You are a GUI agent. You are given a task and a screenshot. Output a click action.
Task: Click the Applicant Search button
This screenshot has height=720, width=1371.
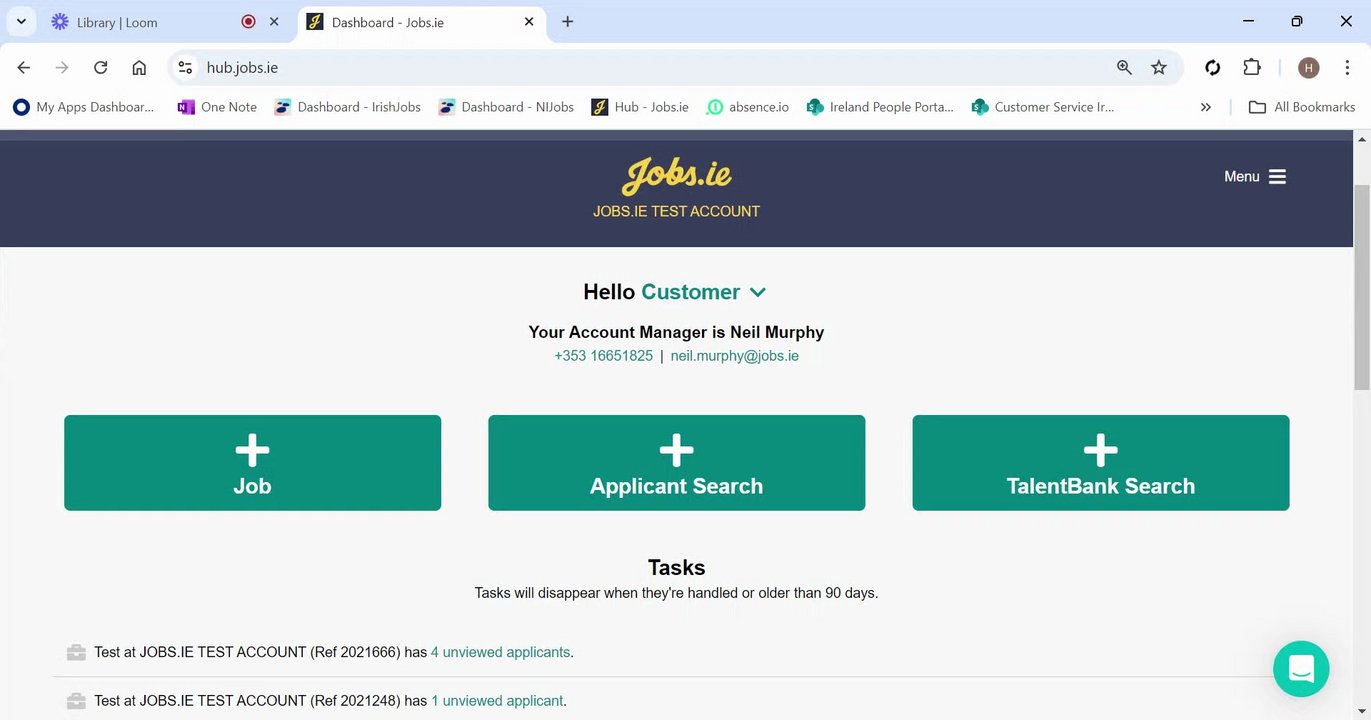tap(676, 463)
